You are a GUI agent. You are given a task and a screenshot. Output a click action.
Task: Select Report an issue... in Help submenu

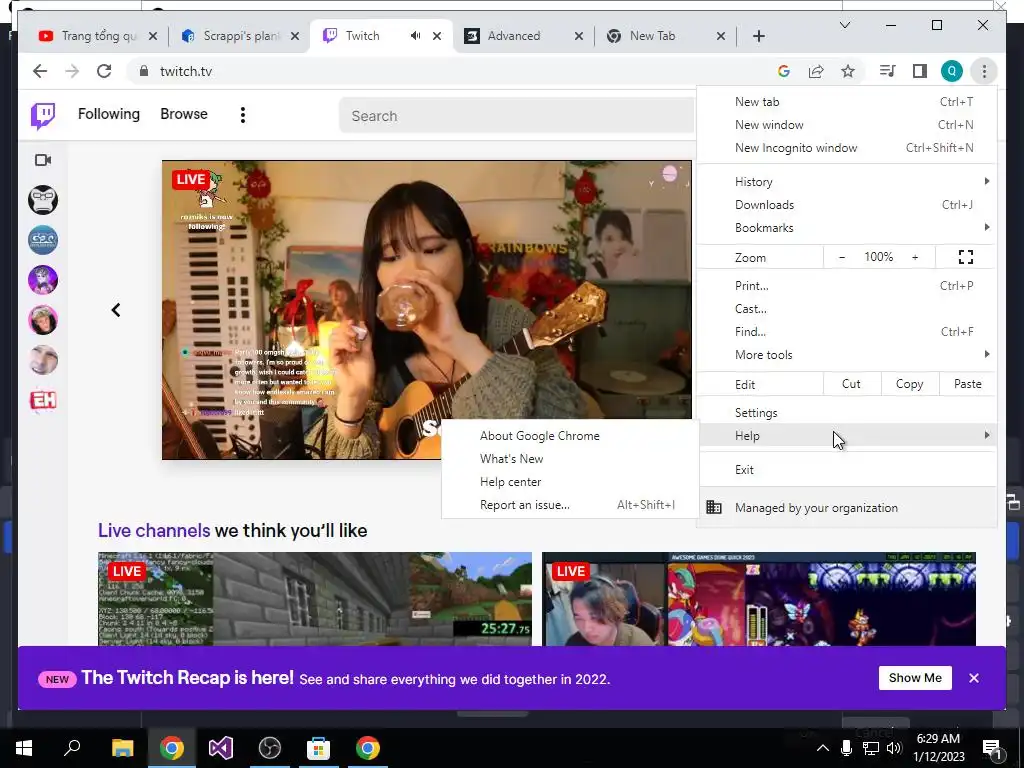click(x=569, y=505)
